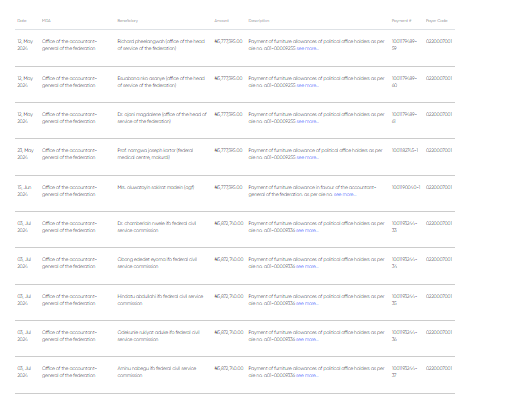This screenshot has width=518, height=413.
Task: Click the MDA column header
Action: (x=46, y=21)
